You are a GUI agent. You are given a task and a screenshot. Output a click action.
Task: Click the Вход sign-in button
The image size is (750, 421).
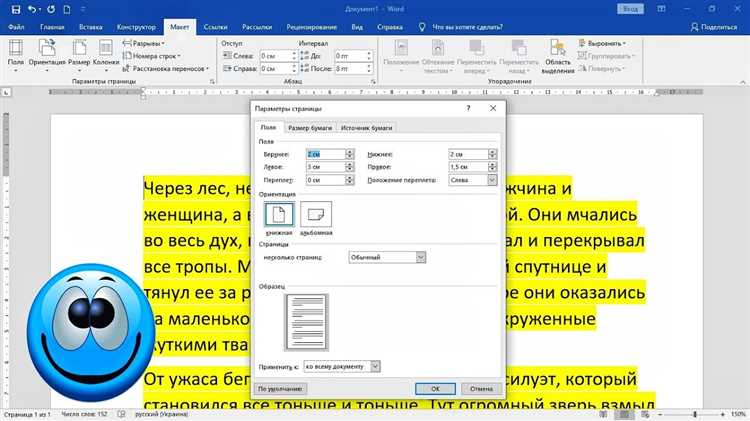(x=630, y=9)
